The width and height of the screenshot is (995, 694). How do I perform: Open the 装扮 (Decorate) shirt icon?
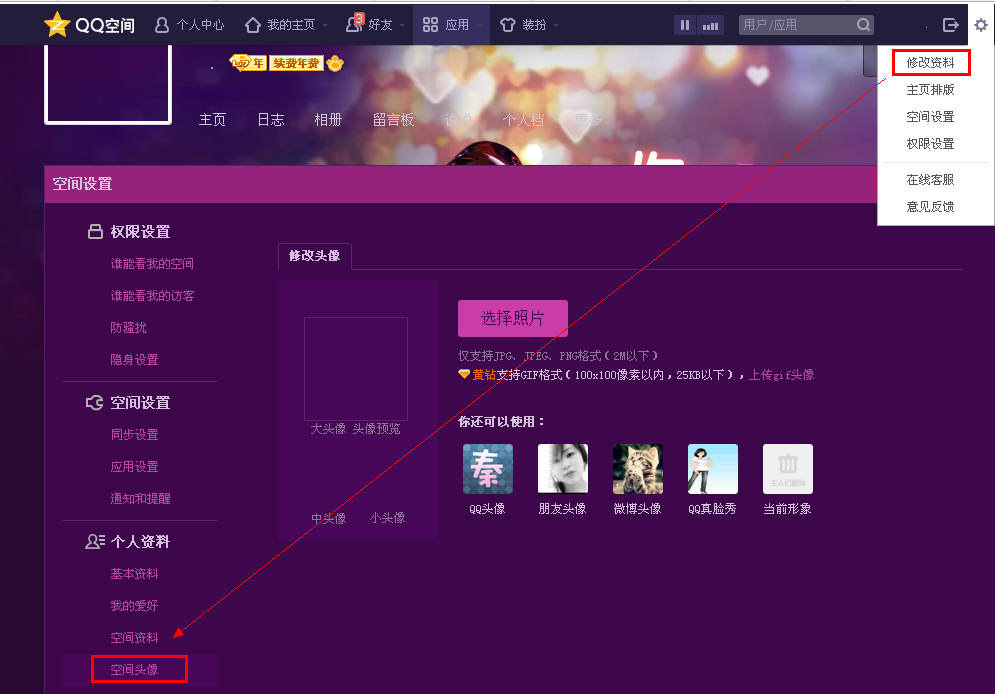click(509, 24)
